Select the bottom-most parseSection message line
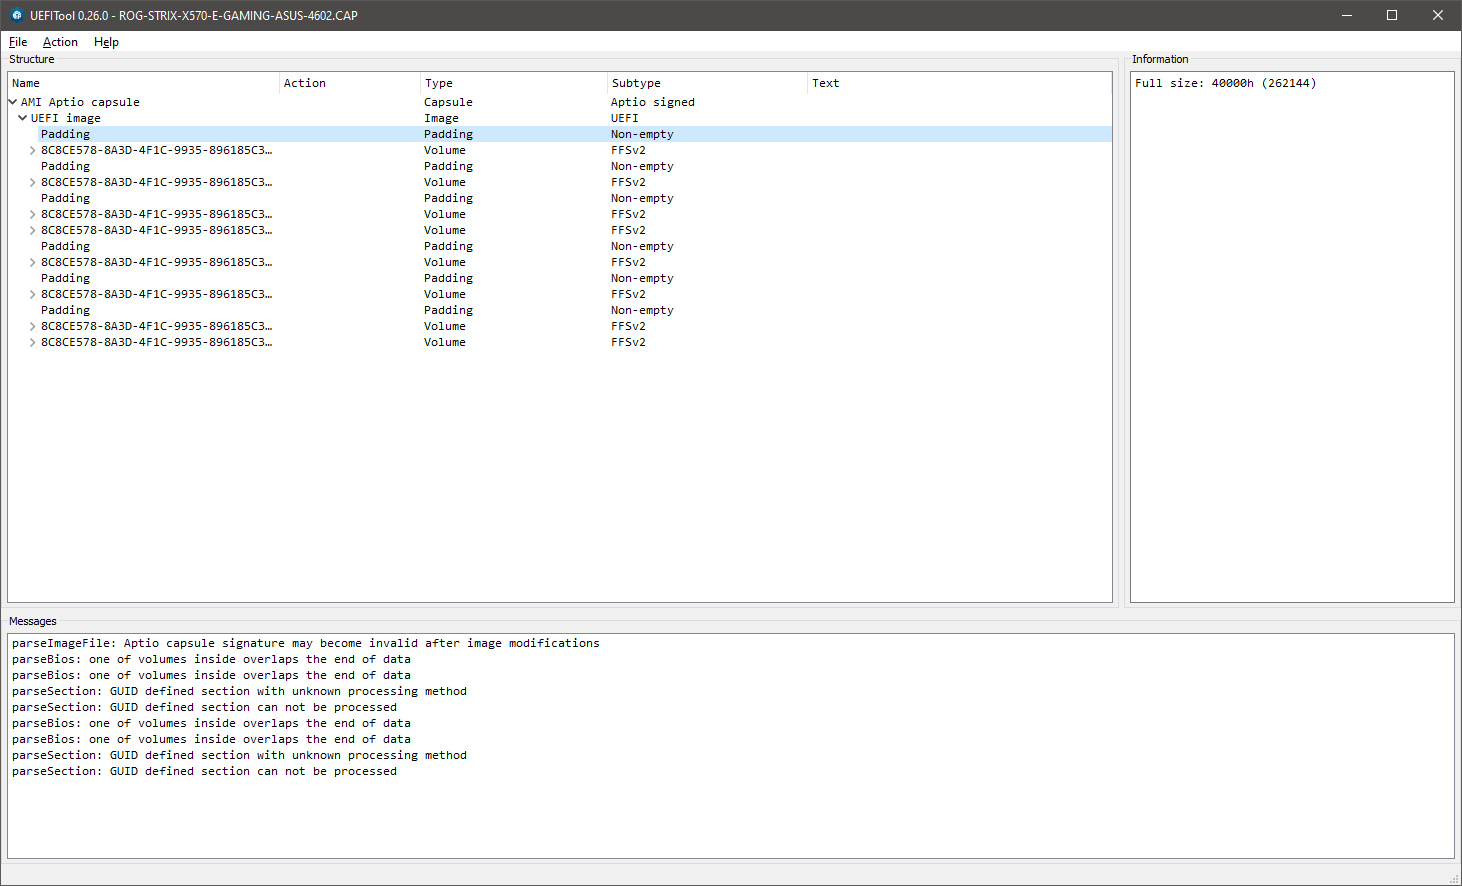Screen dimensions: 1462x886 pos(204,771)
